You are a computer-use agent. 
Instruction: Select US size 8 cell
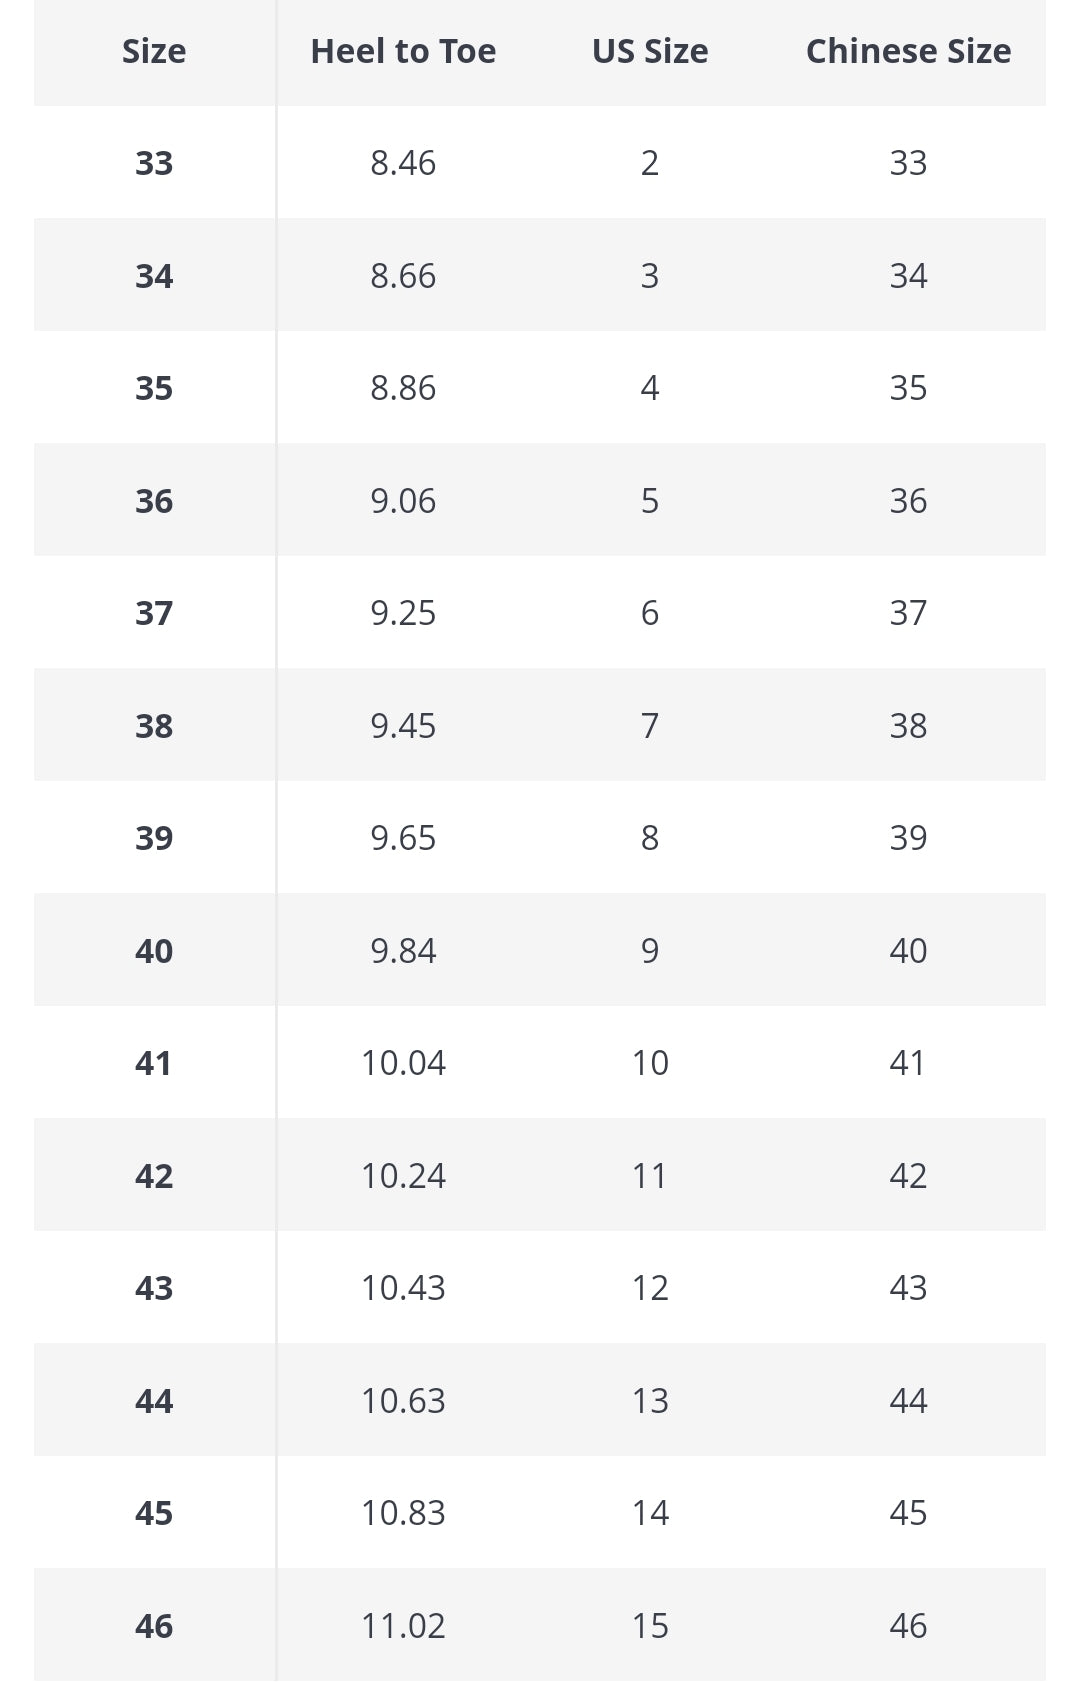[650, 838]
